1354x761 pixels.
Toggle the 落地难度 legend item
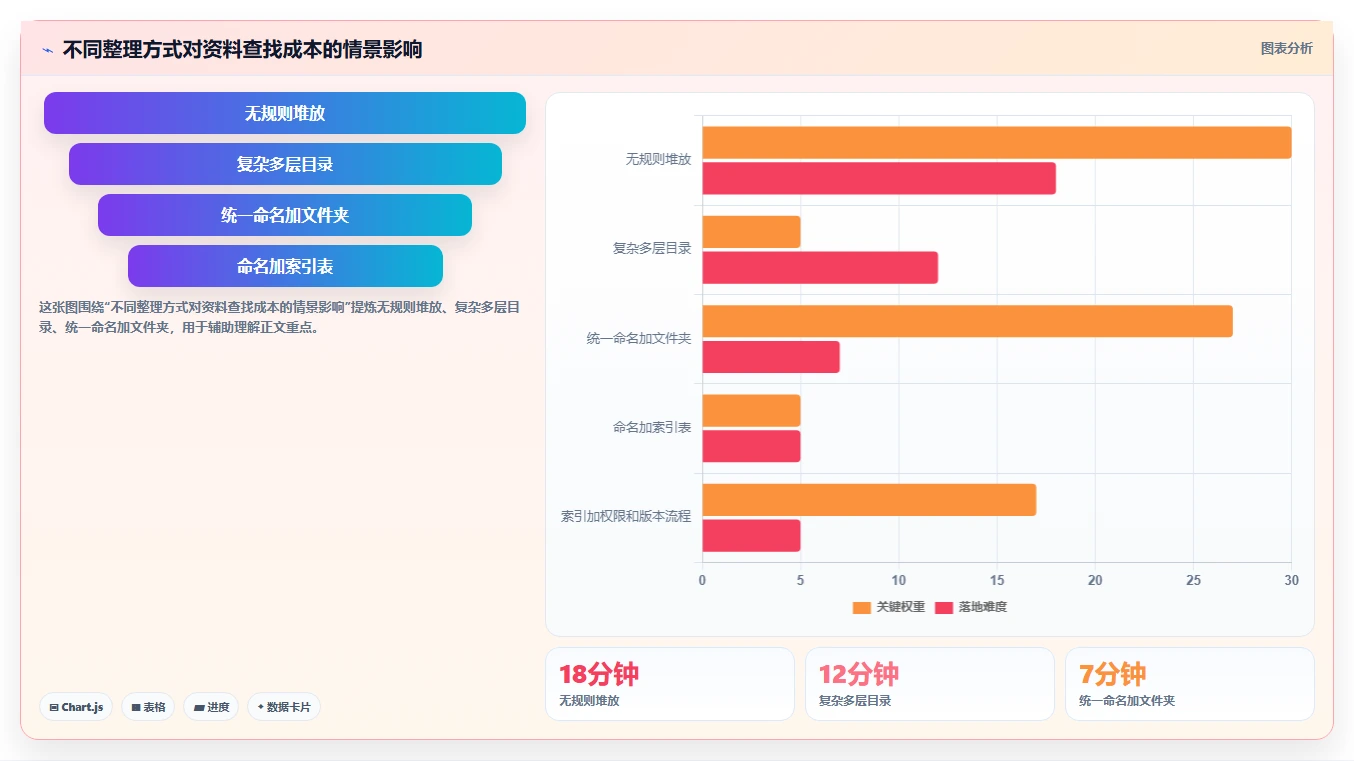[x=971, y=607]
